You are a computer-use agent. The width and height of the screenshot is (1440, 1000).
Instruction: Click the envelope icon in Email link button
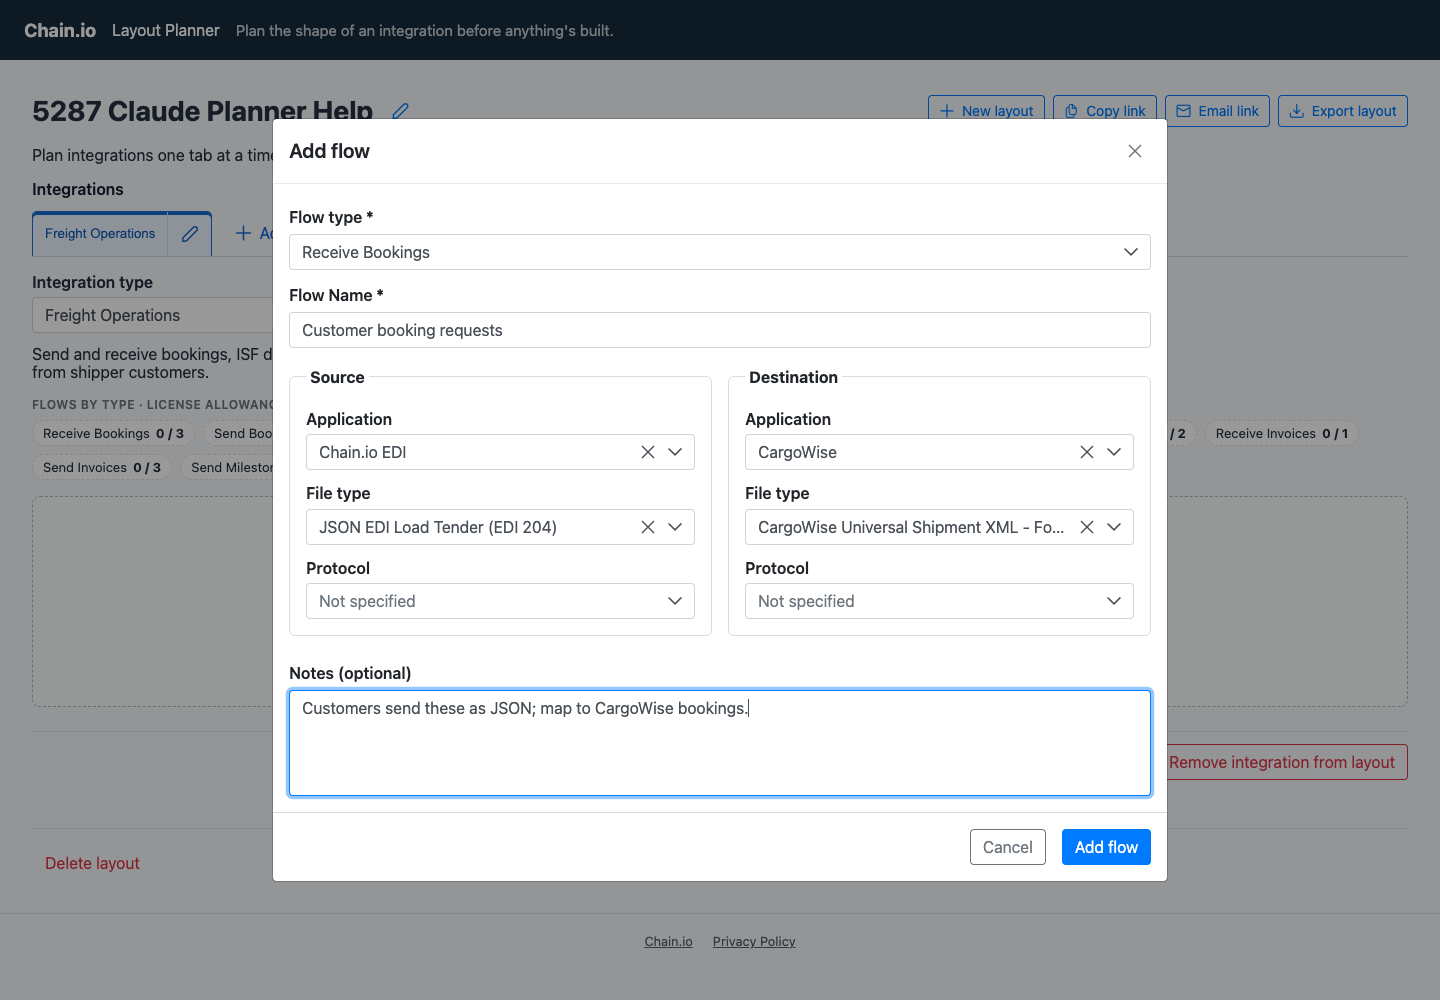(x=1183, y=111)
